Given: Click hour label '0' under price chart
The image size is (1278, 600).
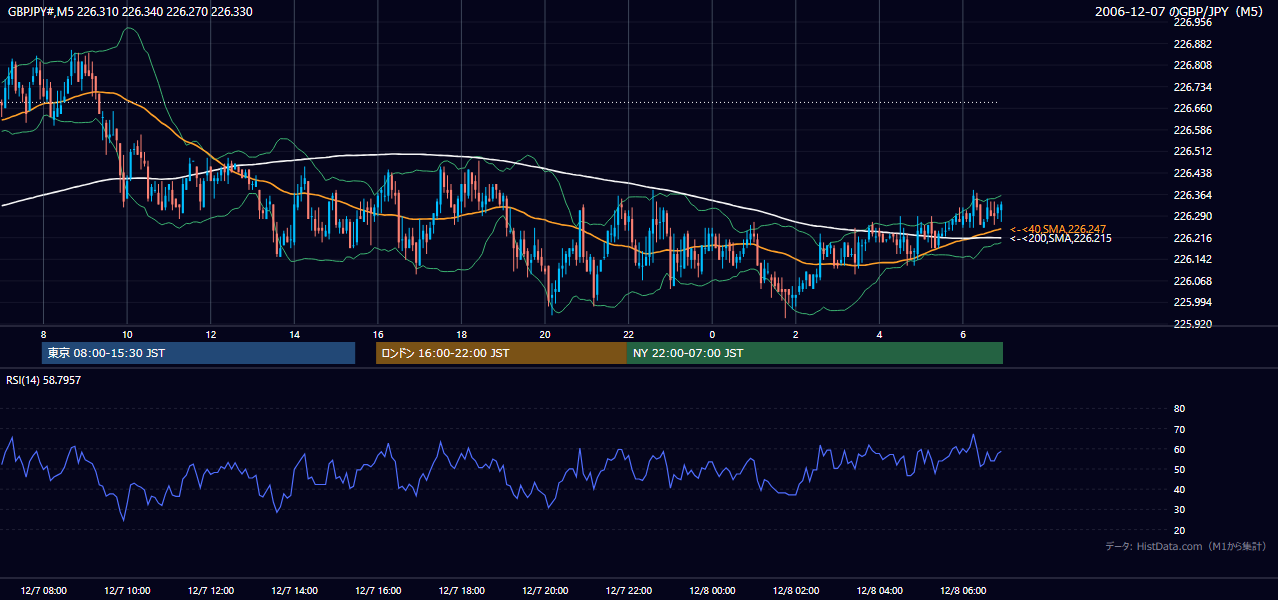Looking at the screenshot, I should tap(712, 334).
